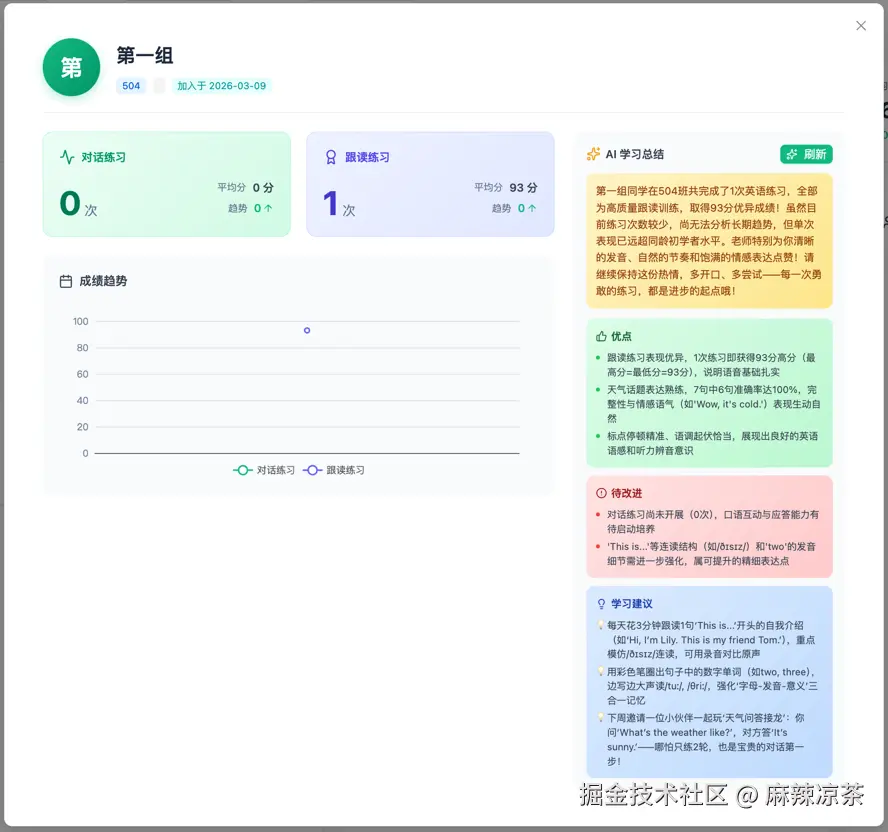Click the 加入于 2026-03-09 date label

click(221, 86)
